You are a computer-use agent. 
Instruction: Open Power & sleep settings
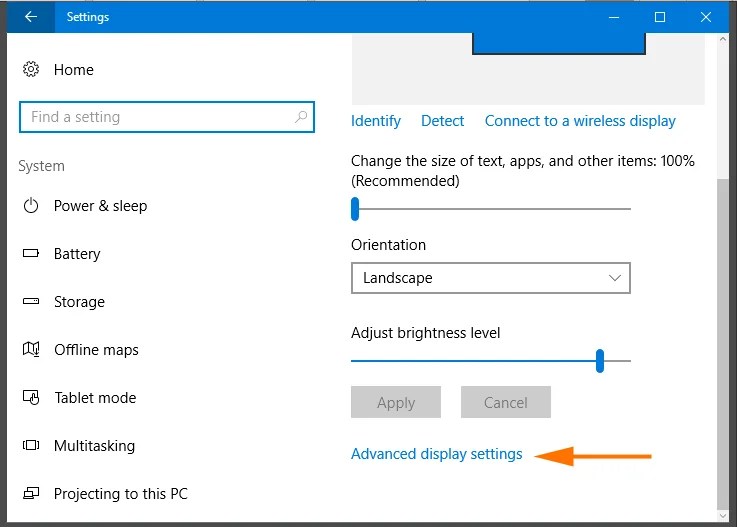coord(101,206)
